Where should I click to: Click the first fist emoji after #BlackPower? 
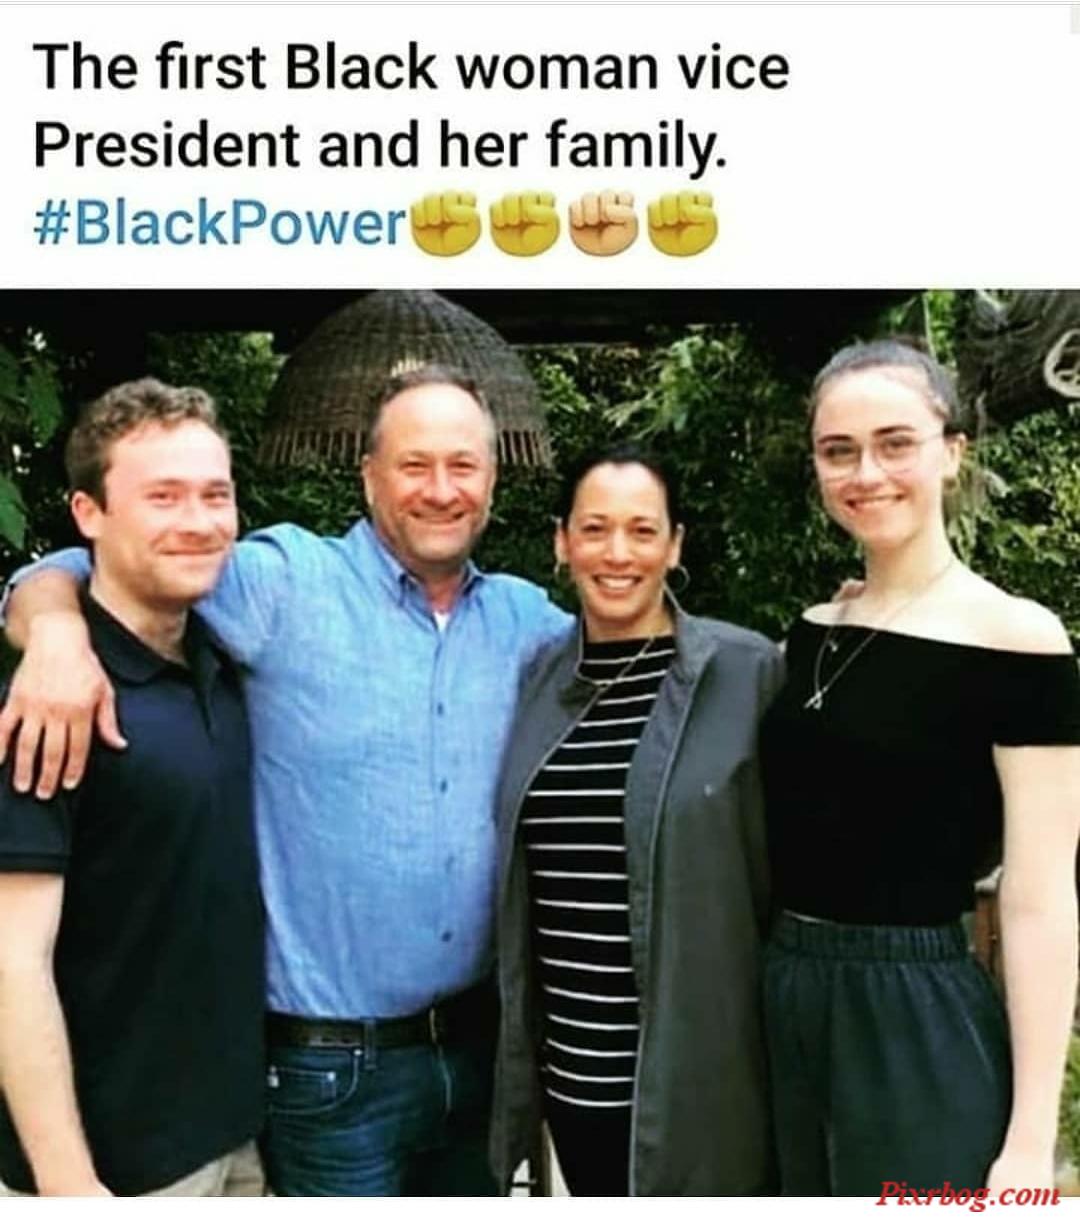[x=446, y=222]
